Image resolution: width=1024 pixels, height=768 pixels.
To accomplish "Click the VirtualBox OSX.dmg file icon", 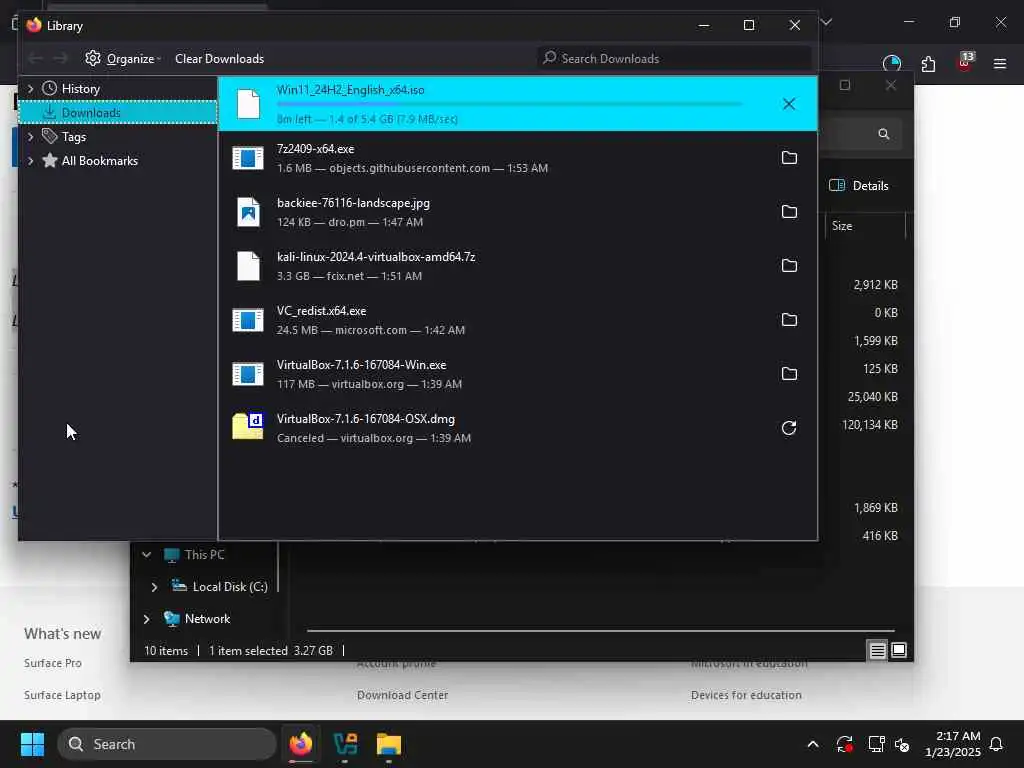I will click(x=248, y=426).
